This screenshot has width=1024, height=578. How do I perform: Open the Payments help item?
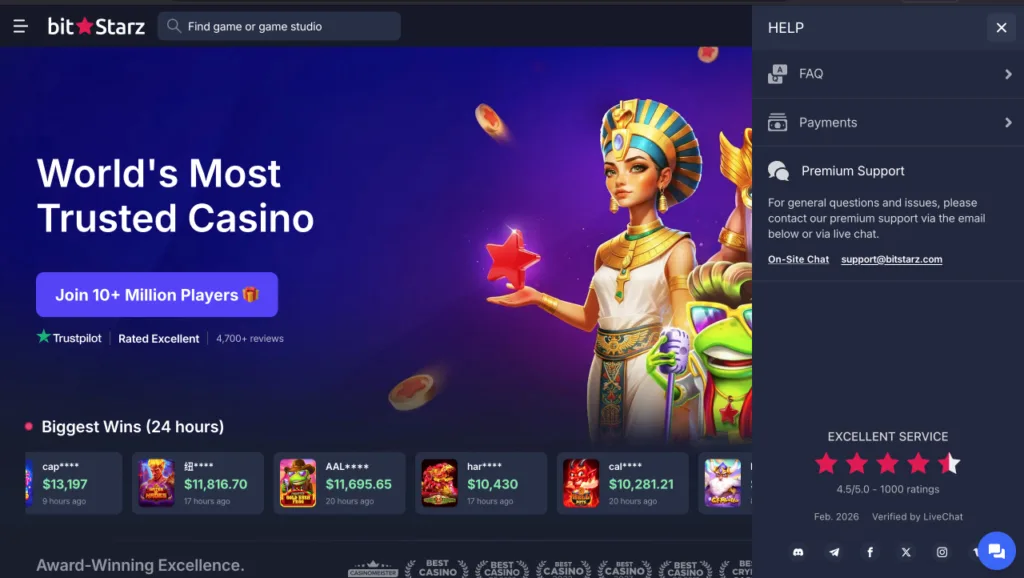tap(888, 122)
